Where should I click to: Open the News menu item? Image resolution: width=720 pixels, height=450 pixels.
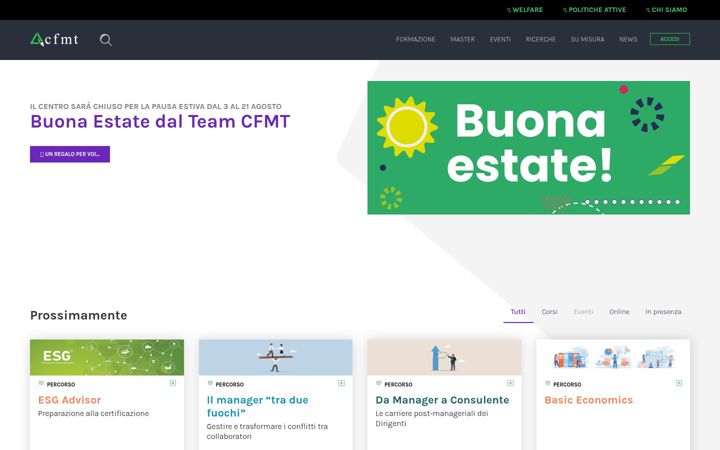click(628, 39)
